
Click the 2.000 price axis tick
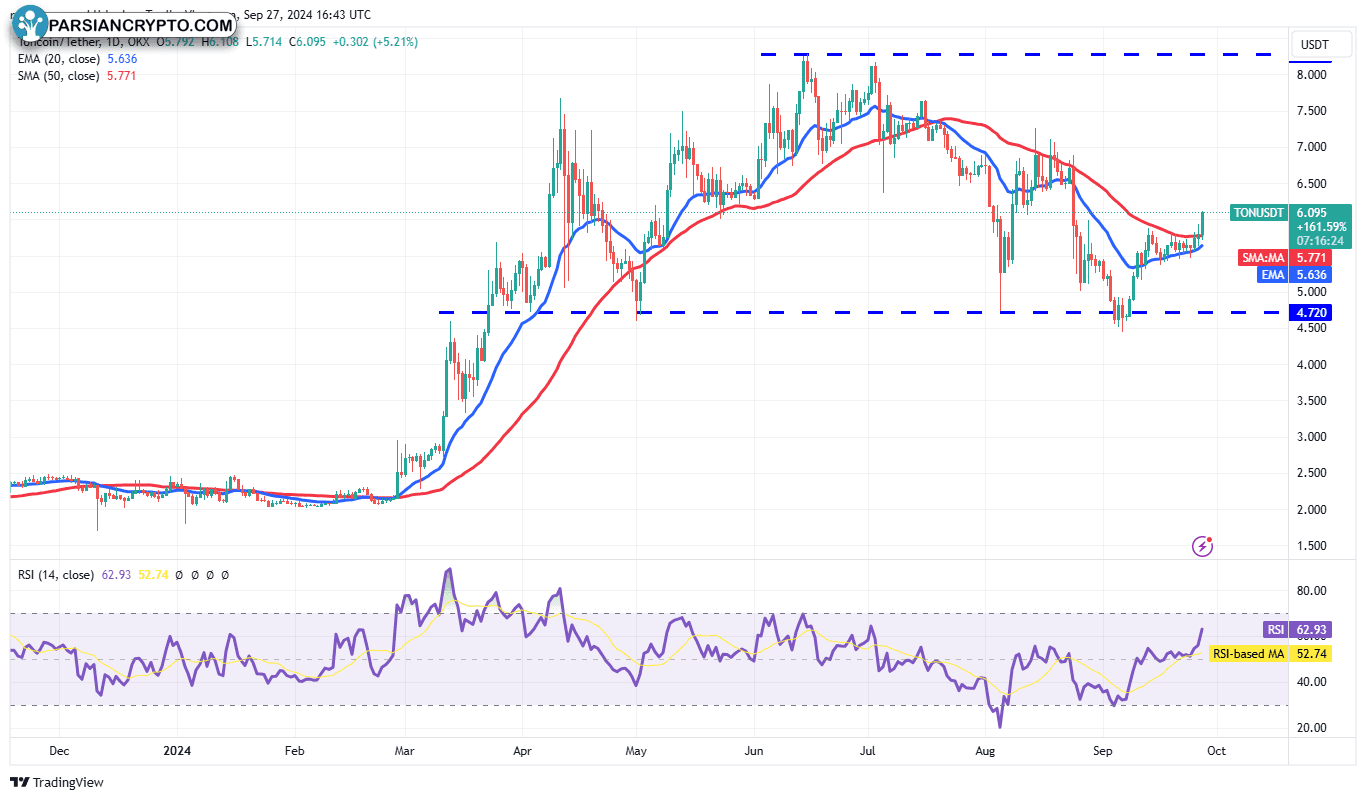[x=1311, y=510]
